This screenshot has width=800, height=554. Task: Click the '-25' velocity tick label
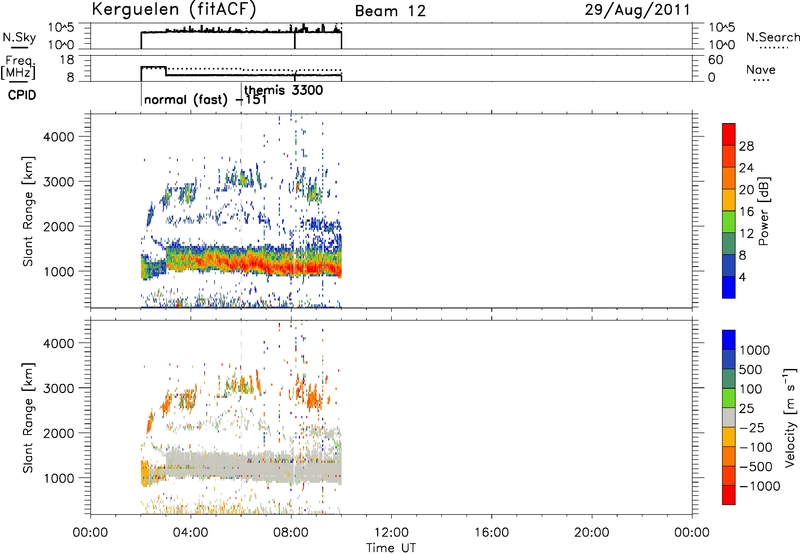pyautogui.click(x=751, y=428)
